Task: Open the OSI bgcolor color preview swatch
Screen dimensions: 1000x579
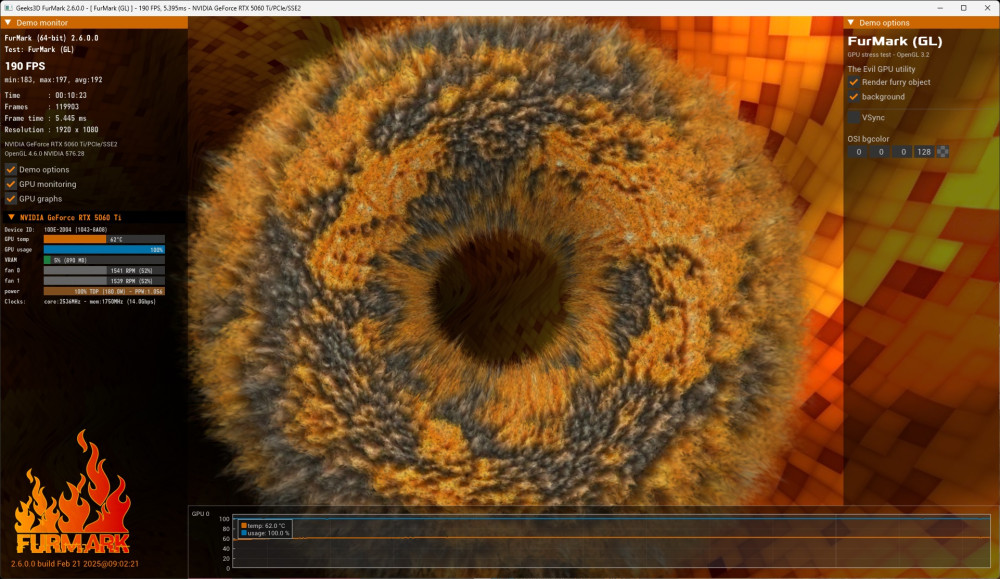Action: click(943, 152)
